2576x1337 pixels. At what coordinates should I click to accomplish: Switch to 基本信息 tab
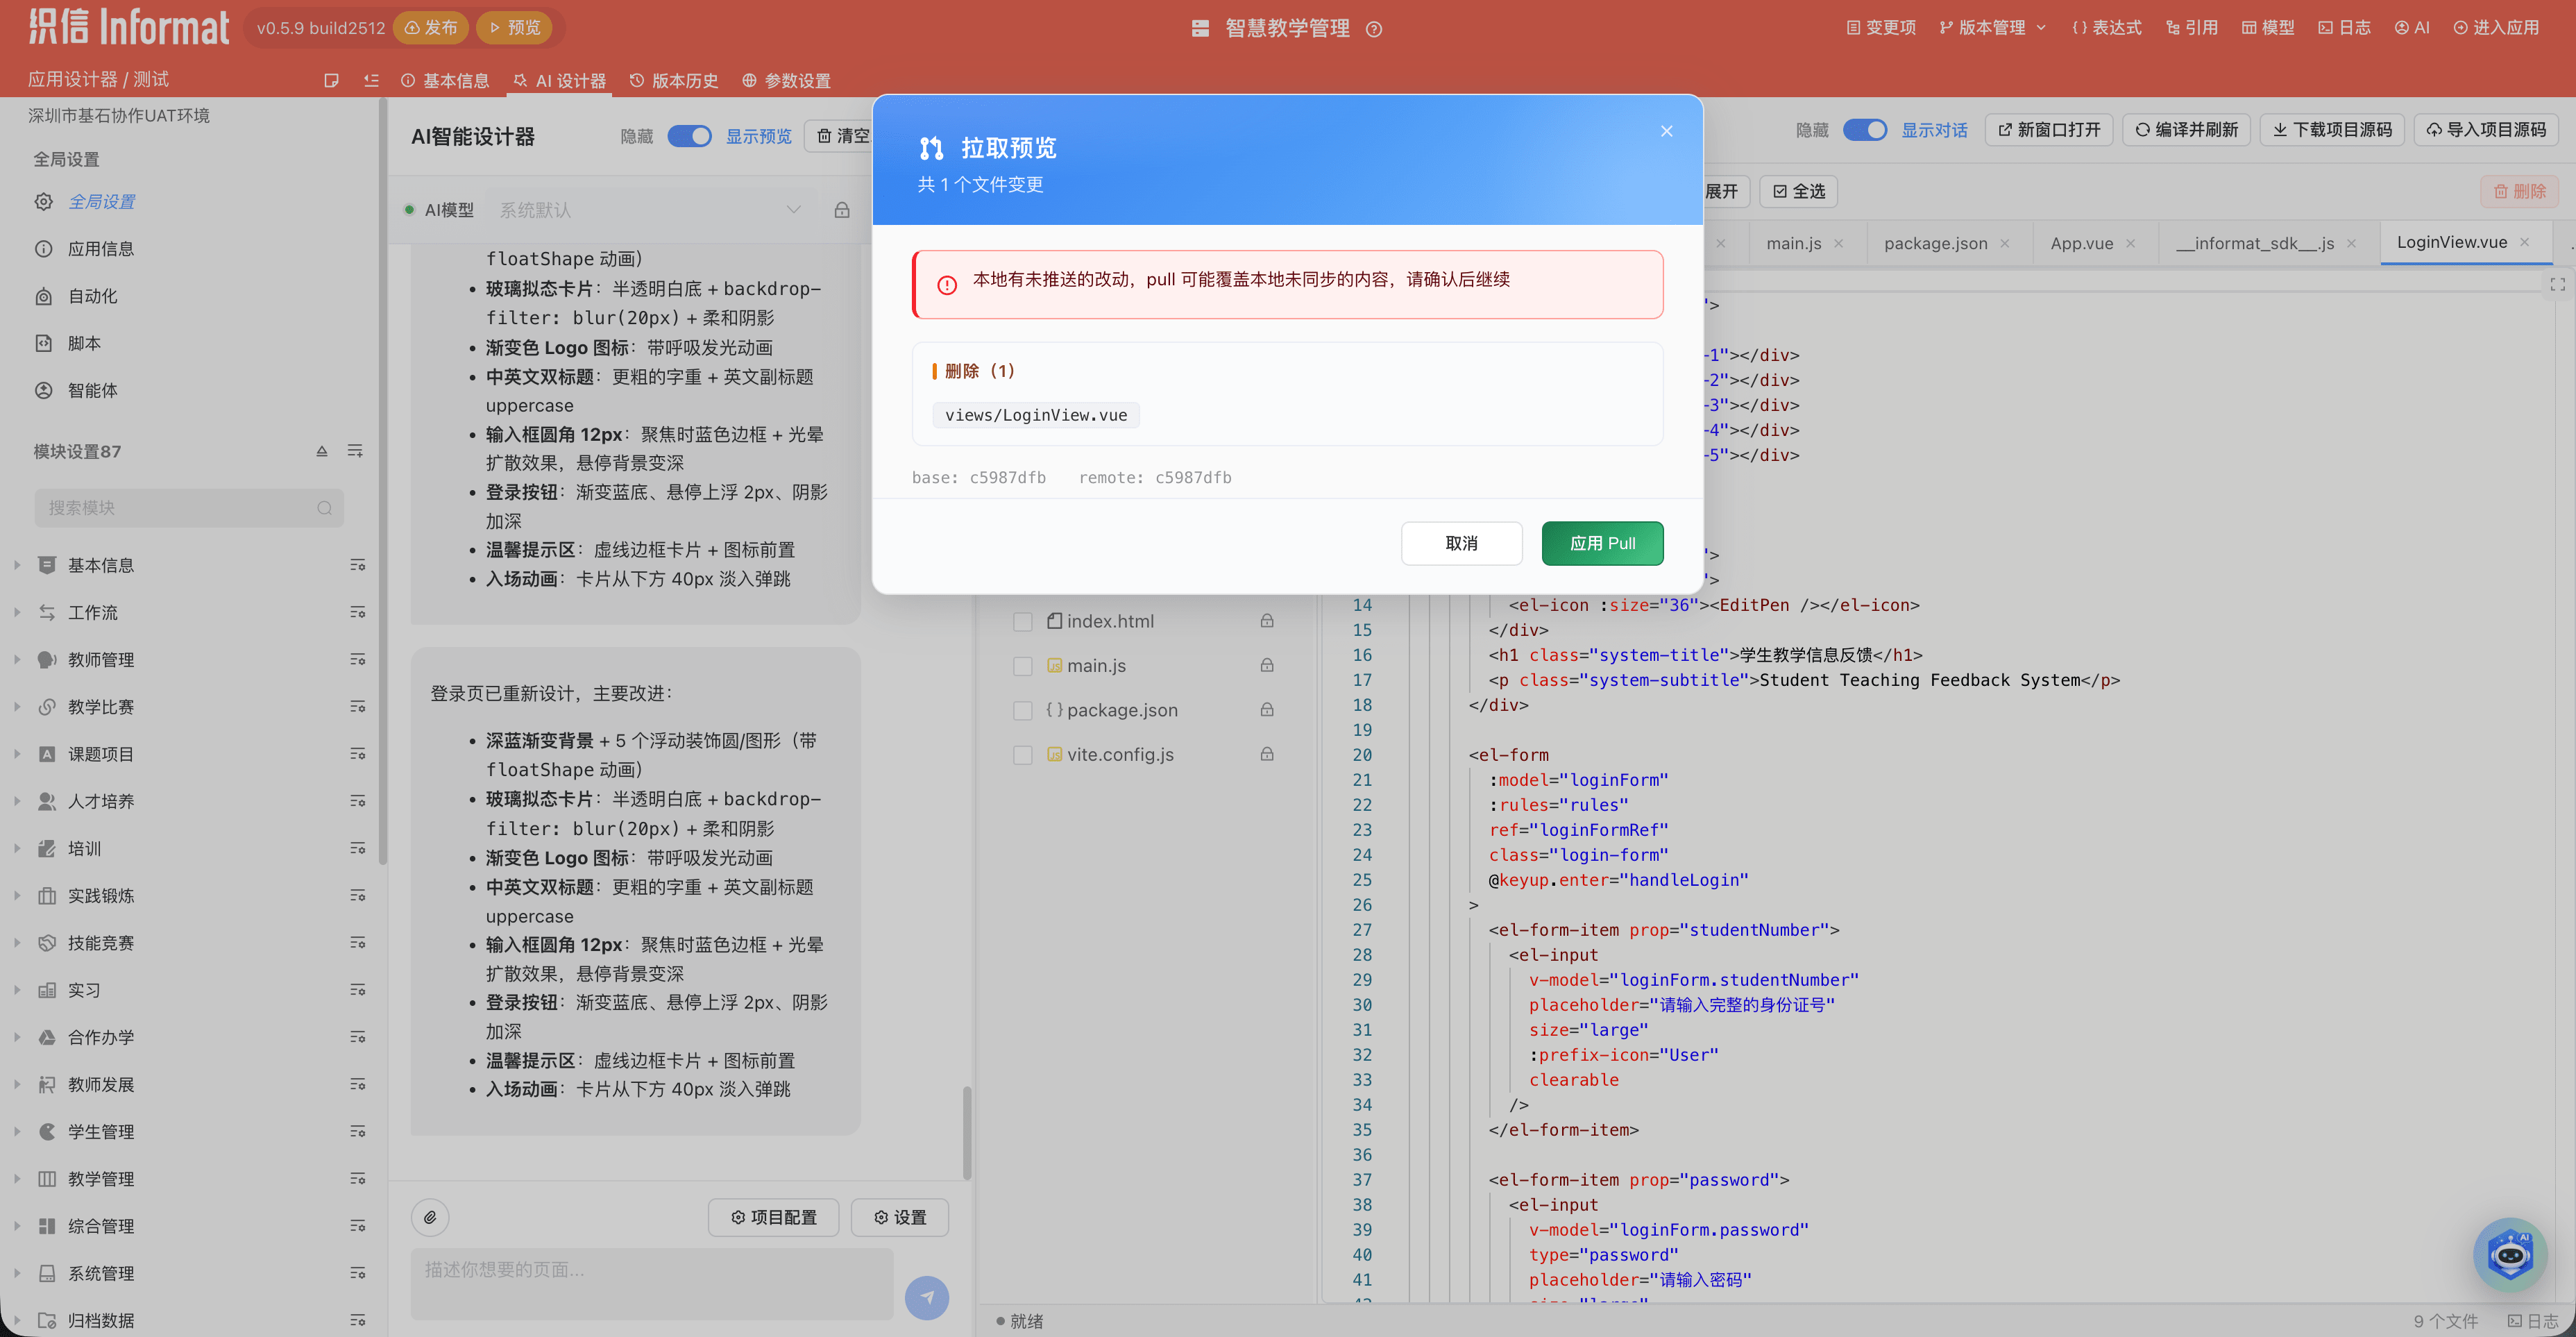[445, 80]
